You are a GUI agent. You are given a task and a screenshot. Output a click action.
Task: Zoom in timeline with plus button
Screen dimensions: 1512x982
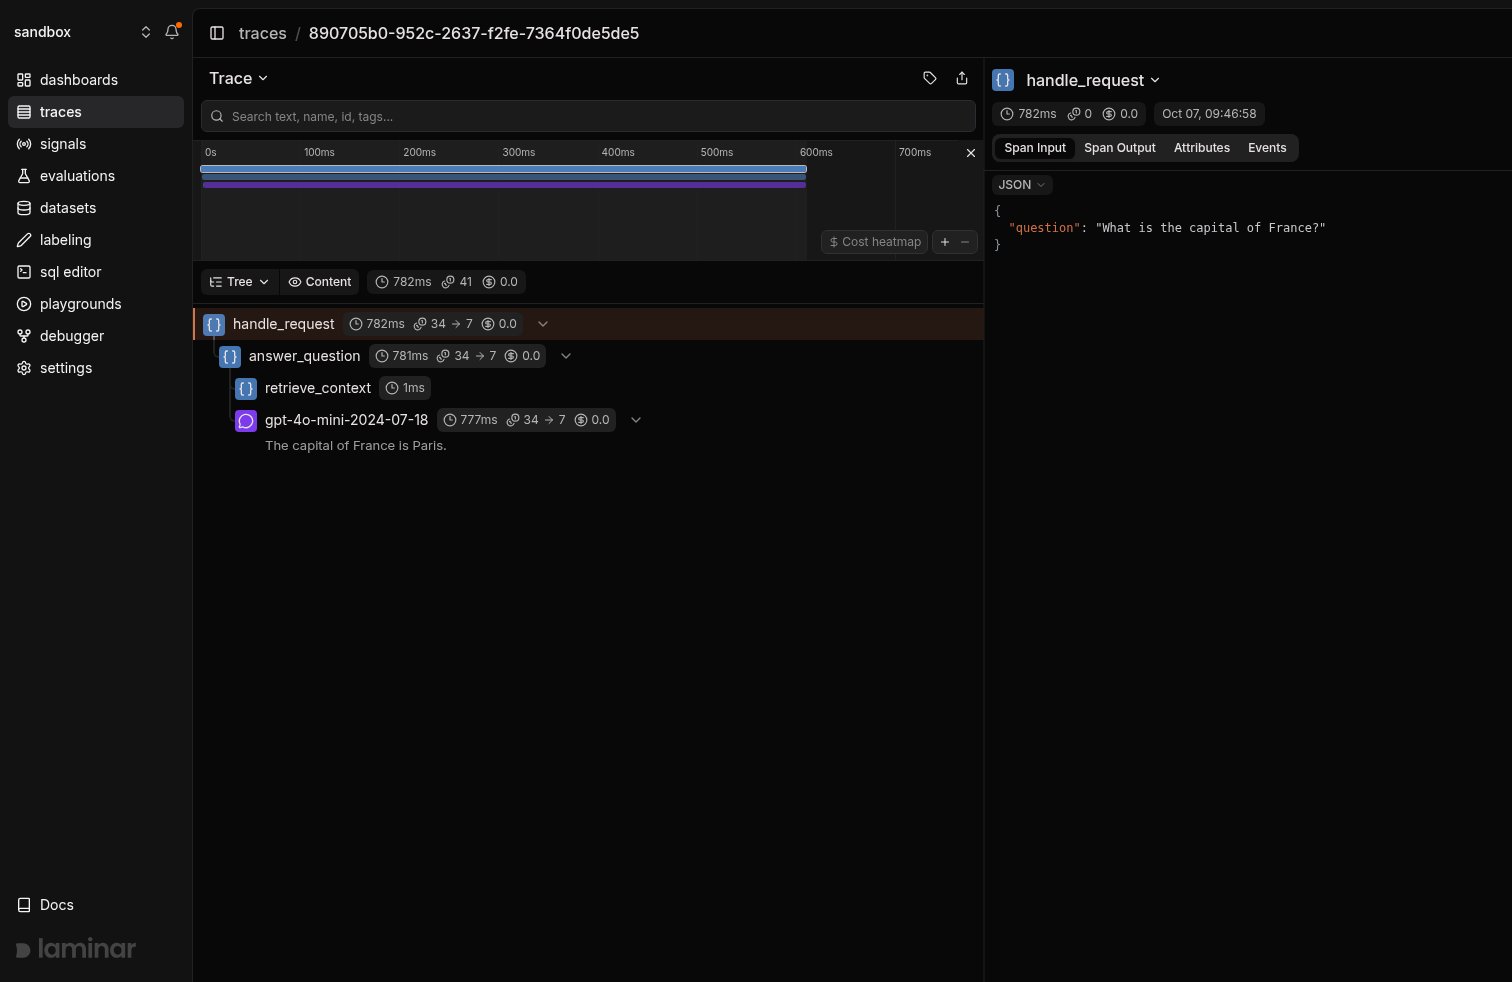pyautogui.click(x=945, y=242)
